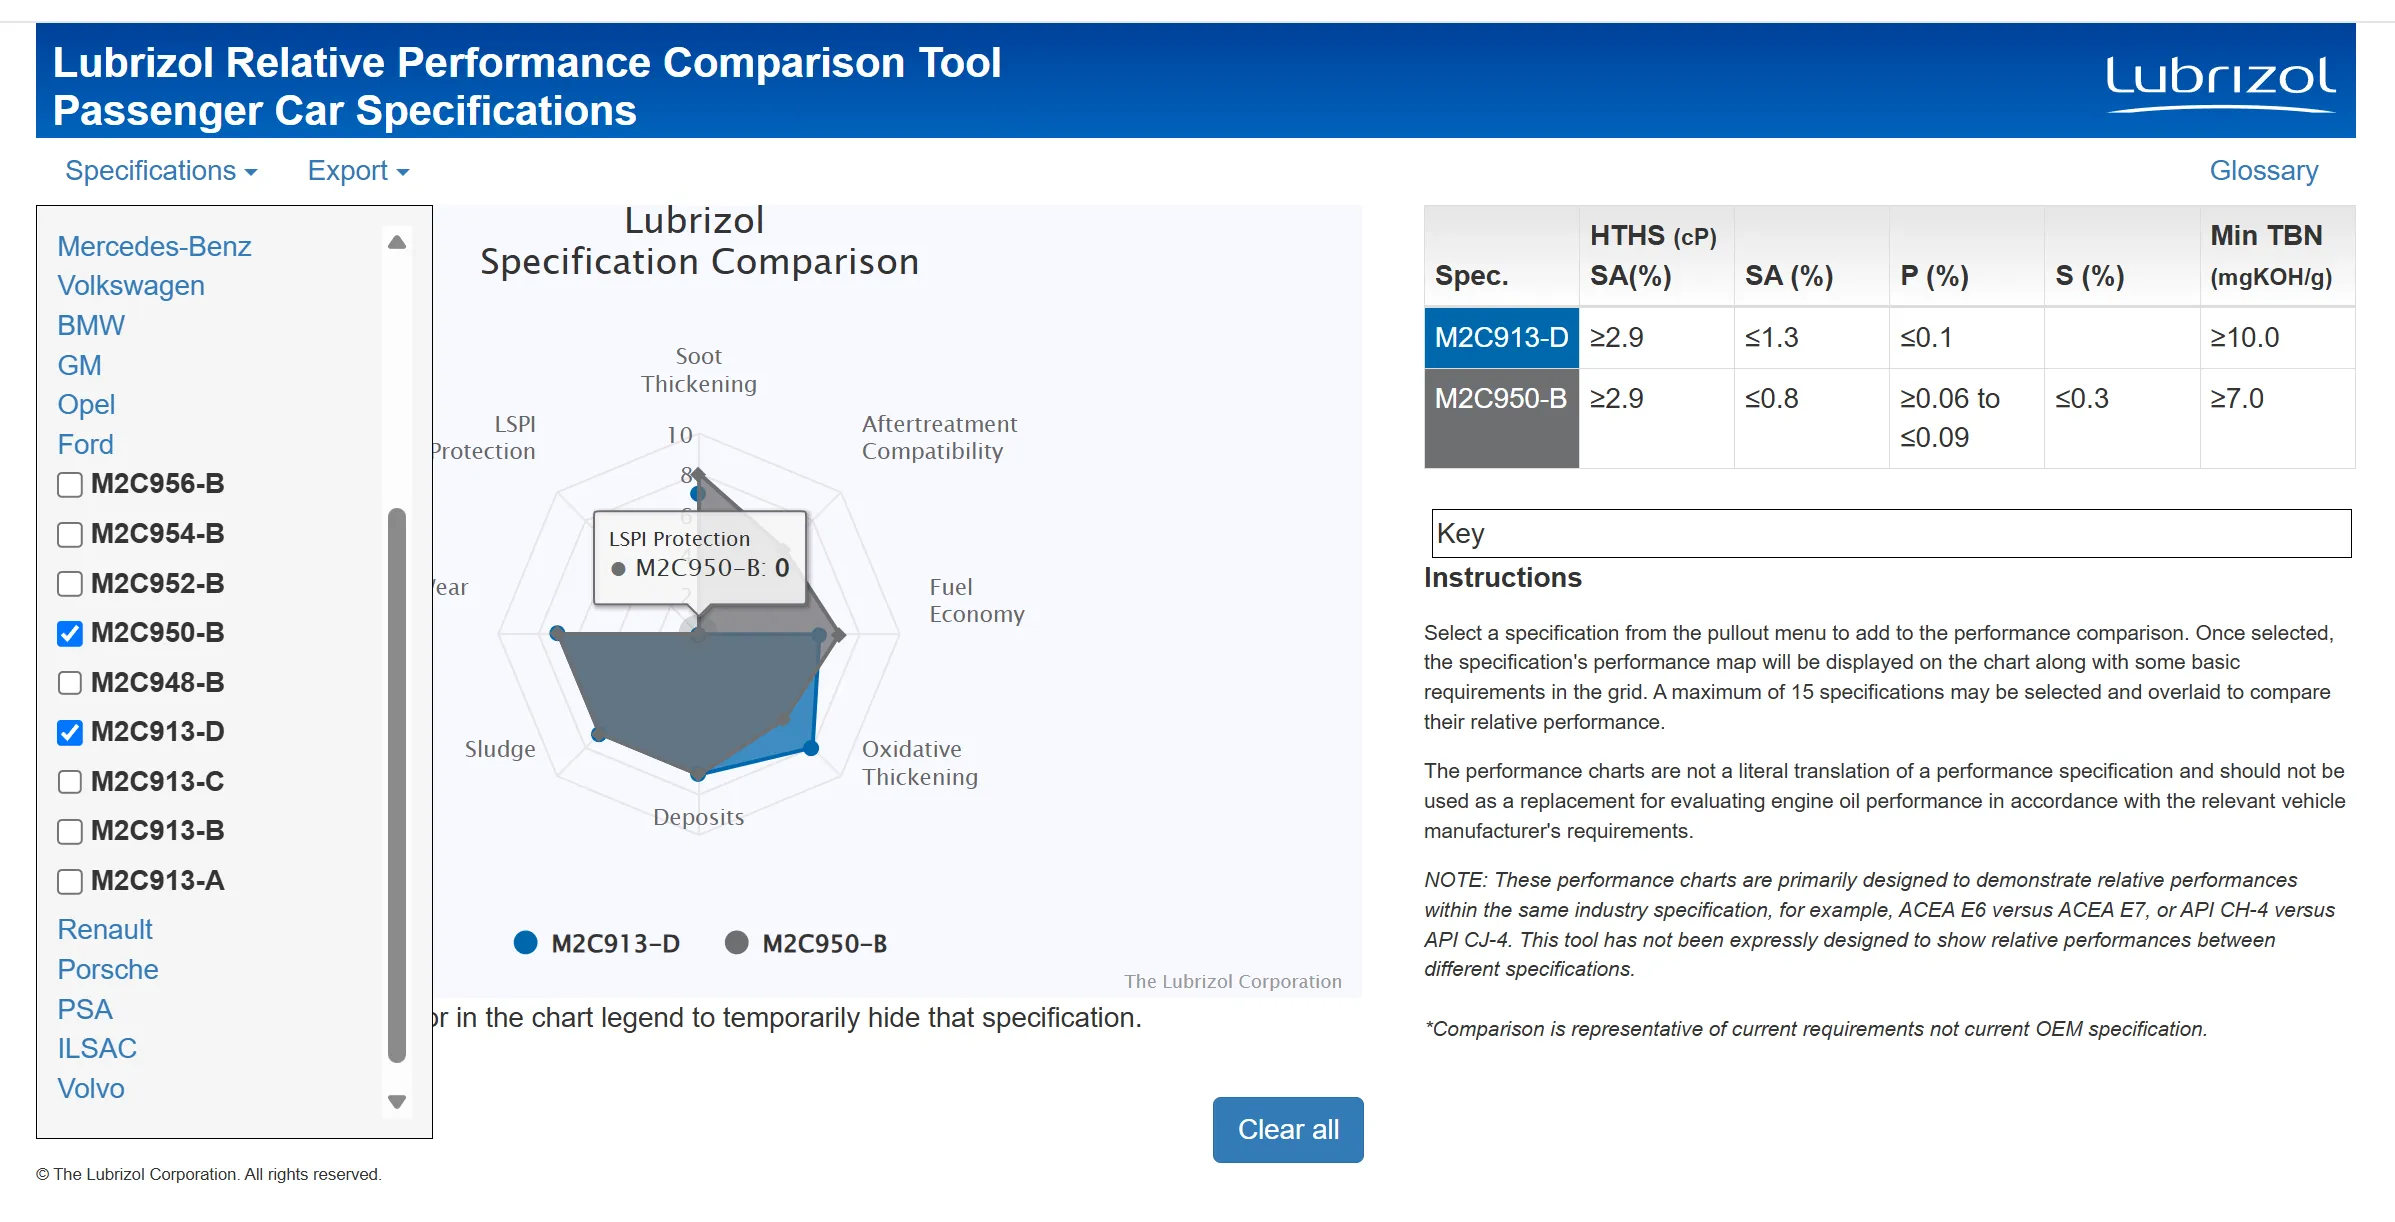Click the ≤0.3 sulfur cell
The image size is (2395, 1222).
pyautogui.click(x=2122, y=418)
